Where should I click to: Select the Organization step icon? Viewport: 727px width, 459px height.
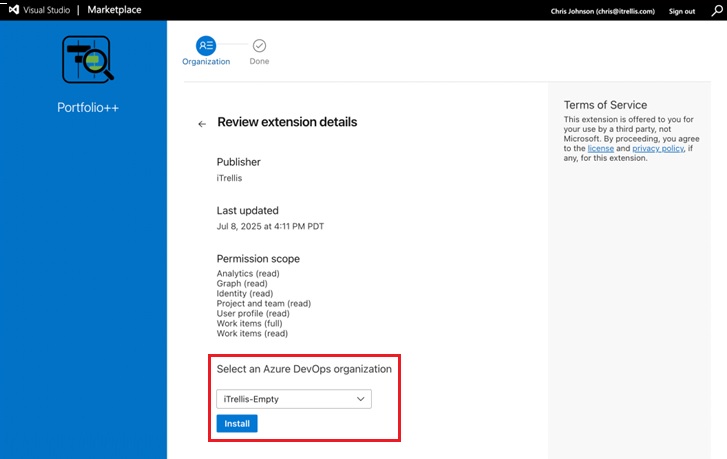(206, 45)
